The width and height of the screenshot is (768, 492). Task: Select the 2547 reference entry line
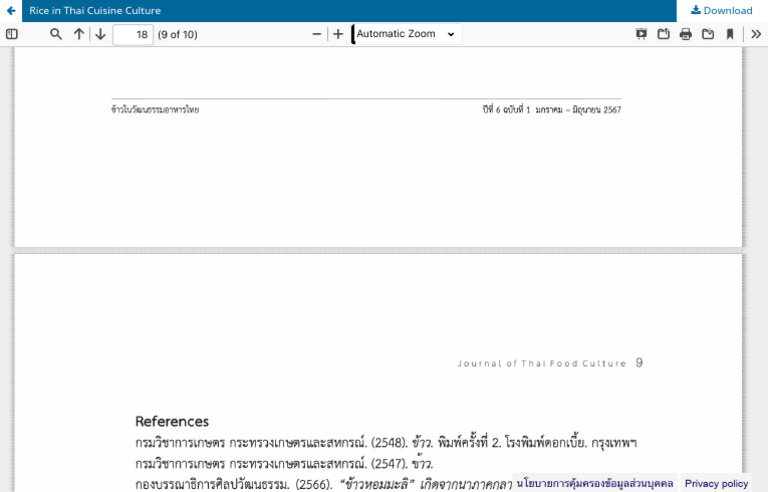tap(284, 463)
